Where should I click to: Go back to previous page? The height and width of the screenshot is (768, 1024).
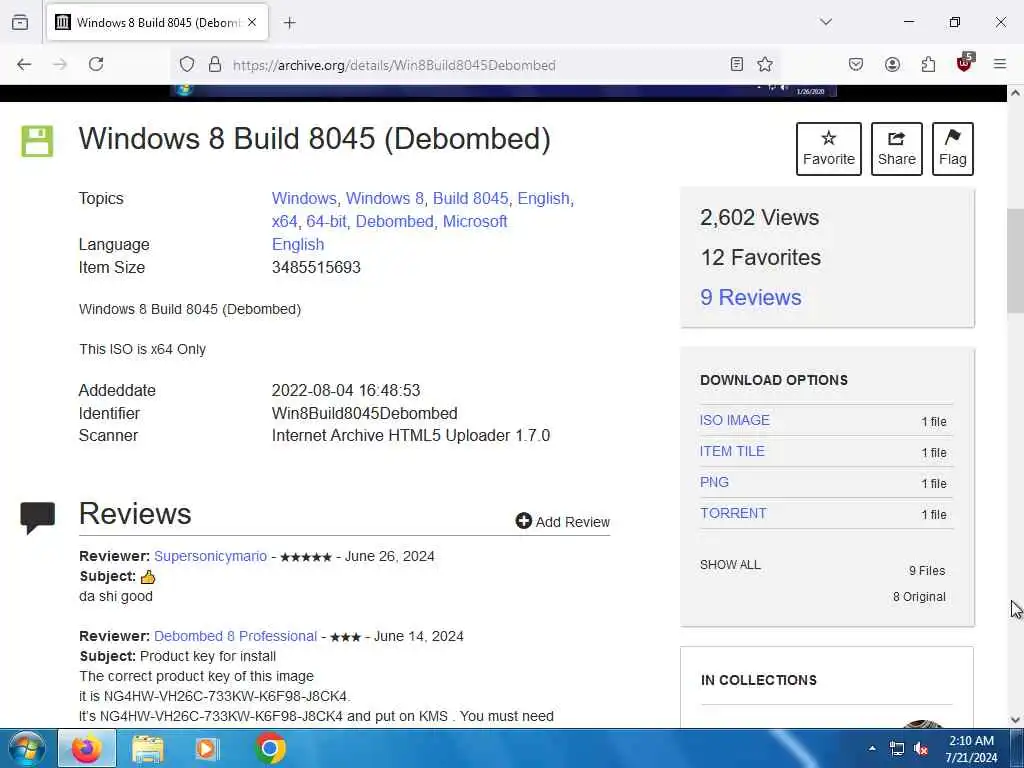tap(24, 64)
